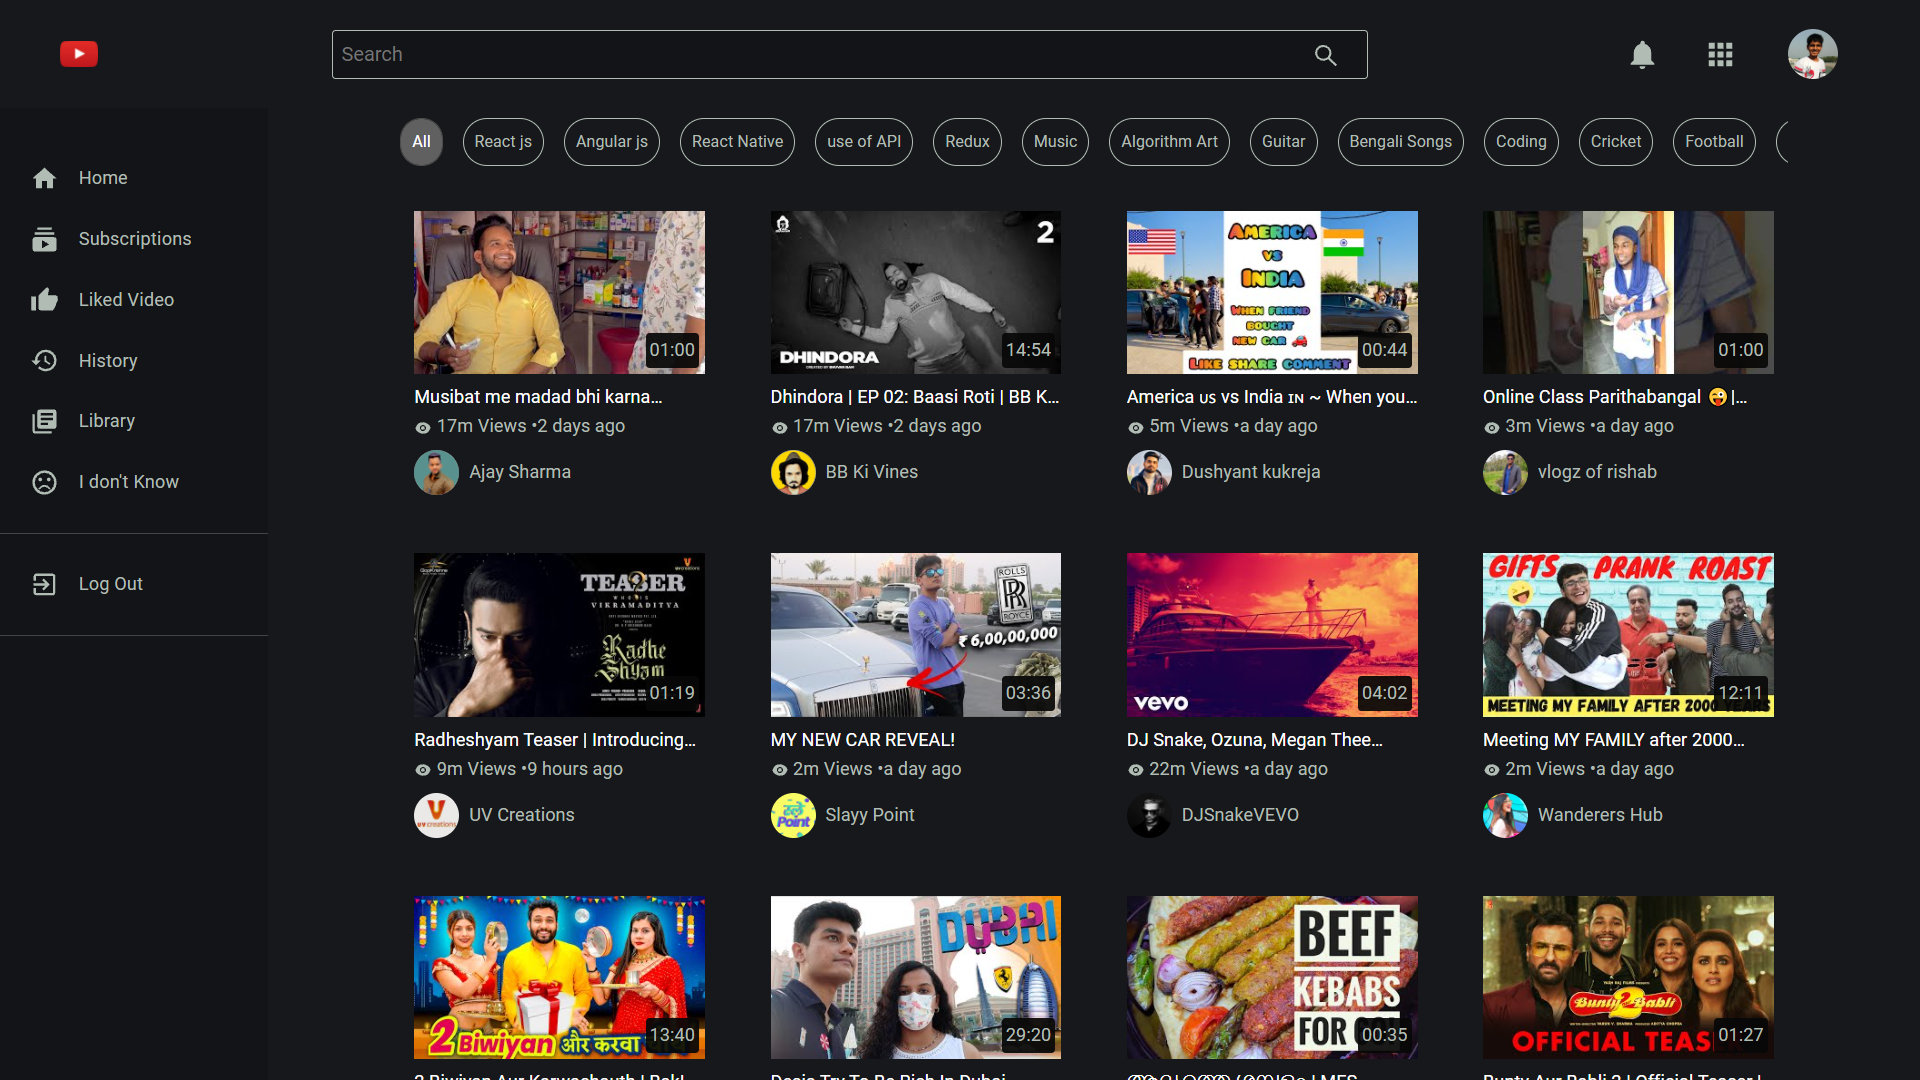
Task: Open the YouTube home logo
Action: pyautogui.click(x=78, y=54)
